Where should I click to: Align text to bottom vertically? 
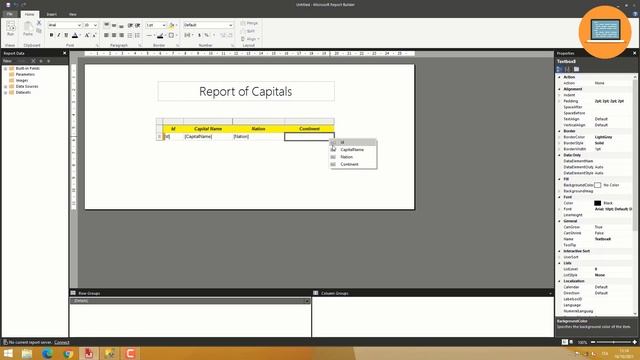(121, 25)
